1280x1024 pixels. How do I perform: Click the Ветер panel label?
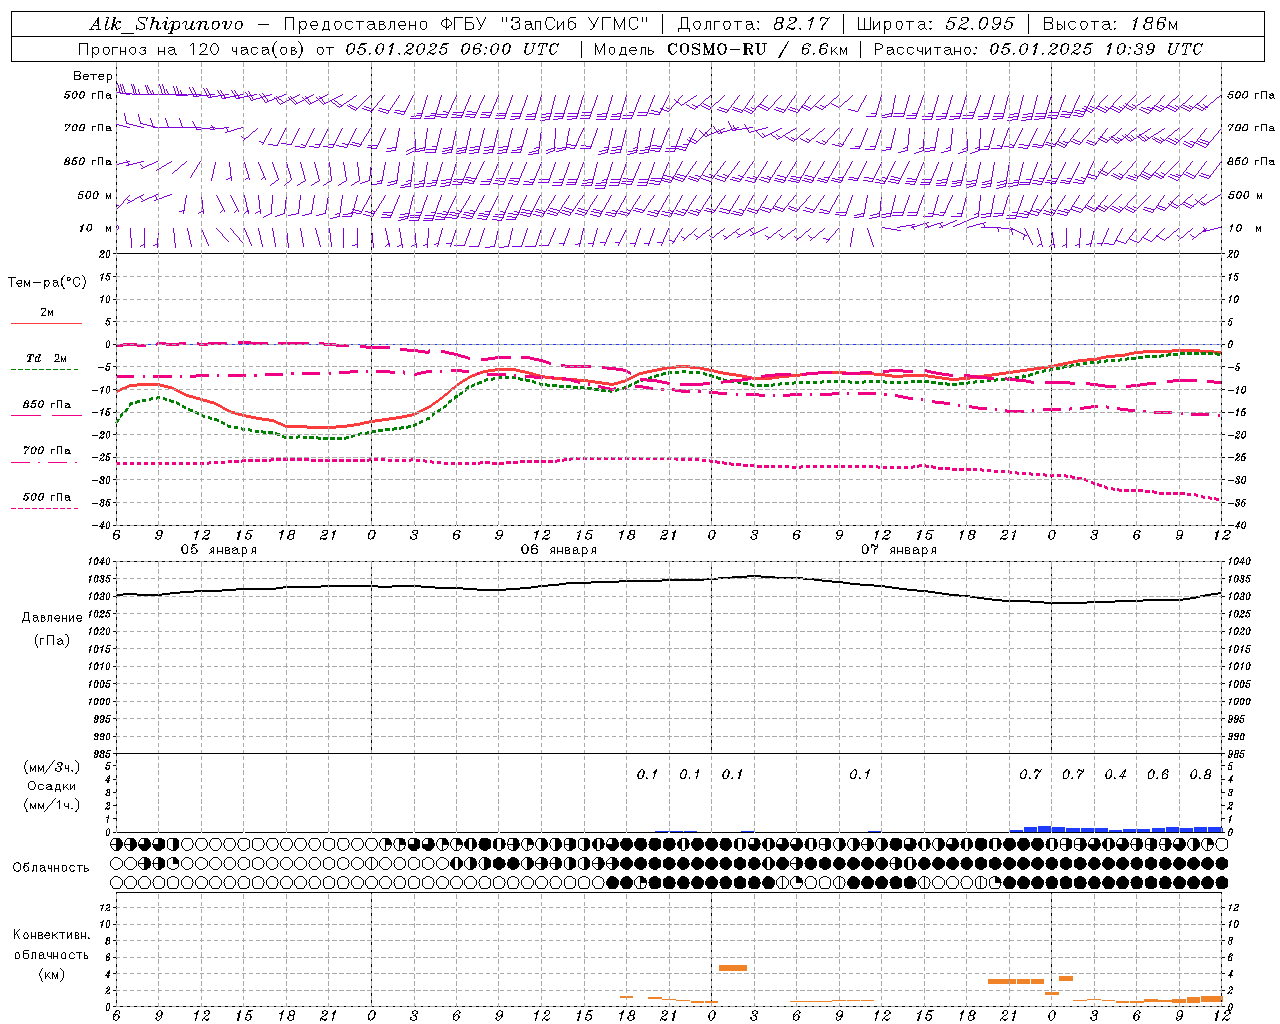pyautogui.click(x=92, y=76)
